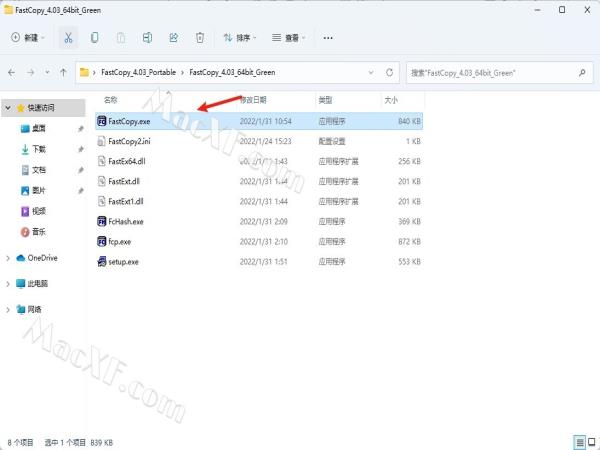Screen dimensions: 600x450
Task: Open the 查看 (View) dropdown menu
Action: point(289,38)
